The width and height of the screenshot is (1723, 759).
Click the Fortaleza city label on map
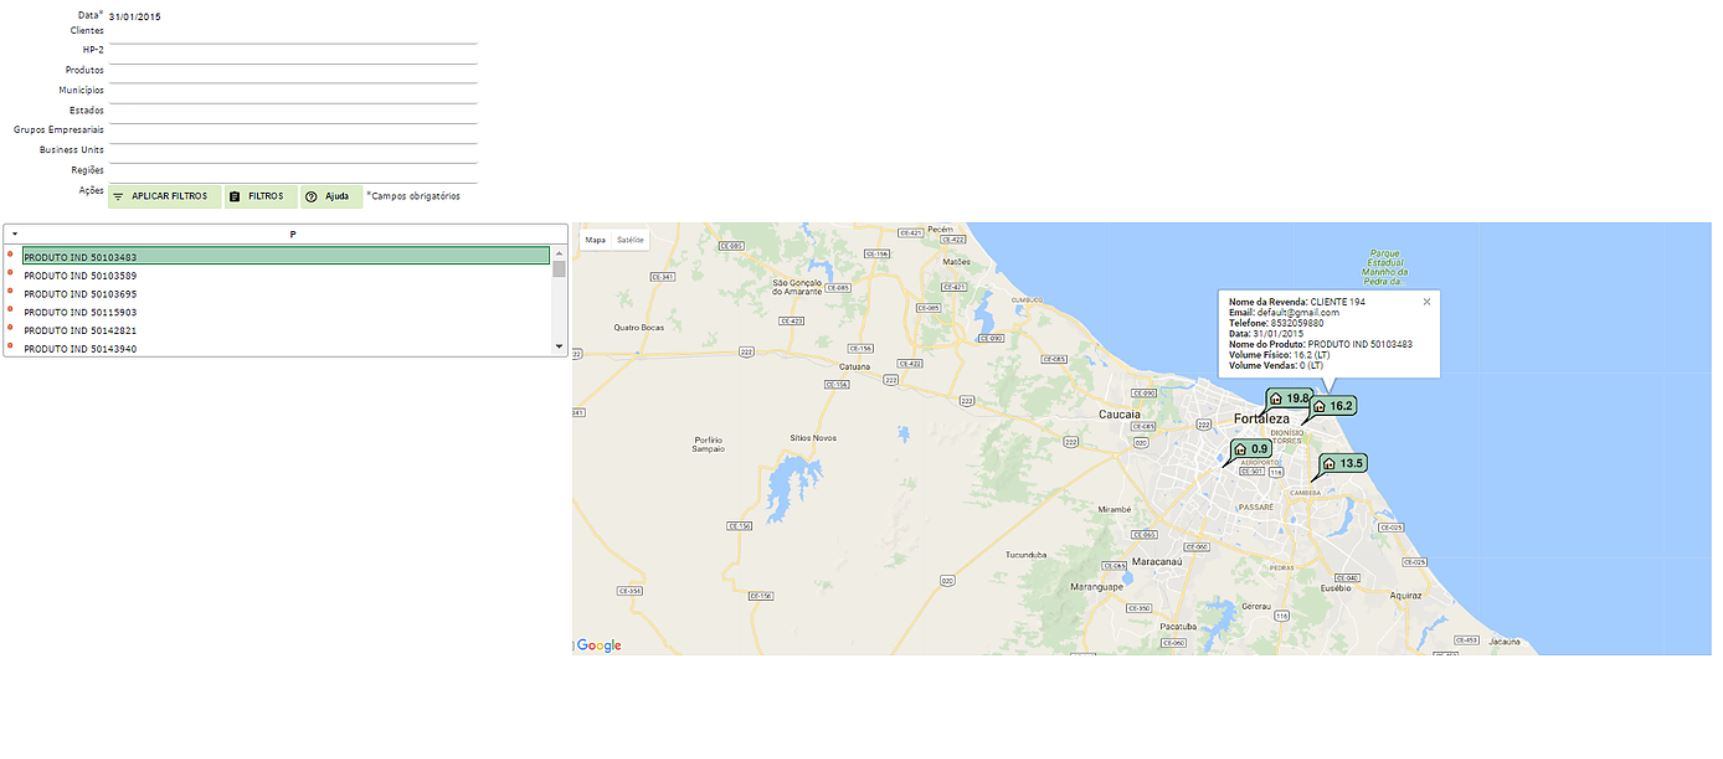click(x=1261, y=419)
